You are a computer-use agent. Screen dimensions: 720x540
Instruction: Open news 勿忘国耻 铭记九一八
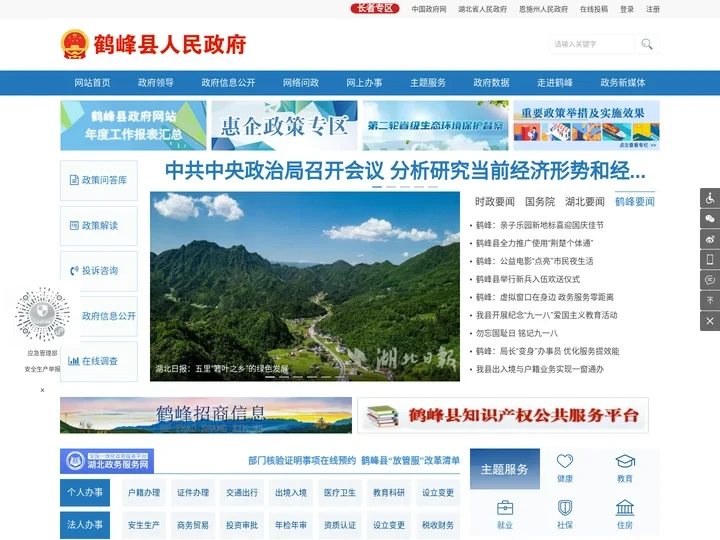pyautogui.click(x=517, y=333)
